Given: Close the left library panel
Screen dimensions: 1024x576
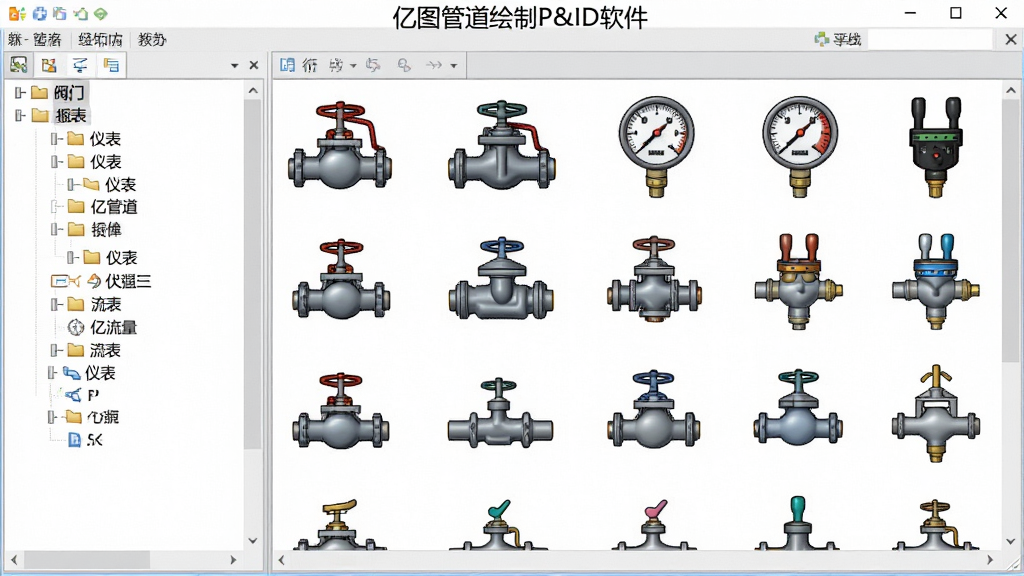Looking at the screenshot, I should coord(254,65).
